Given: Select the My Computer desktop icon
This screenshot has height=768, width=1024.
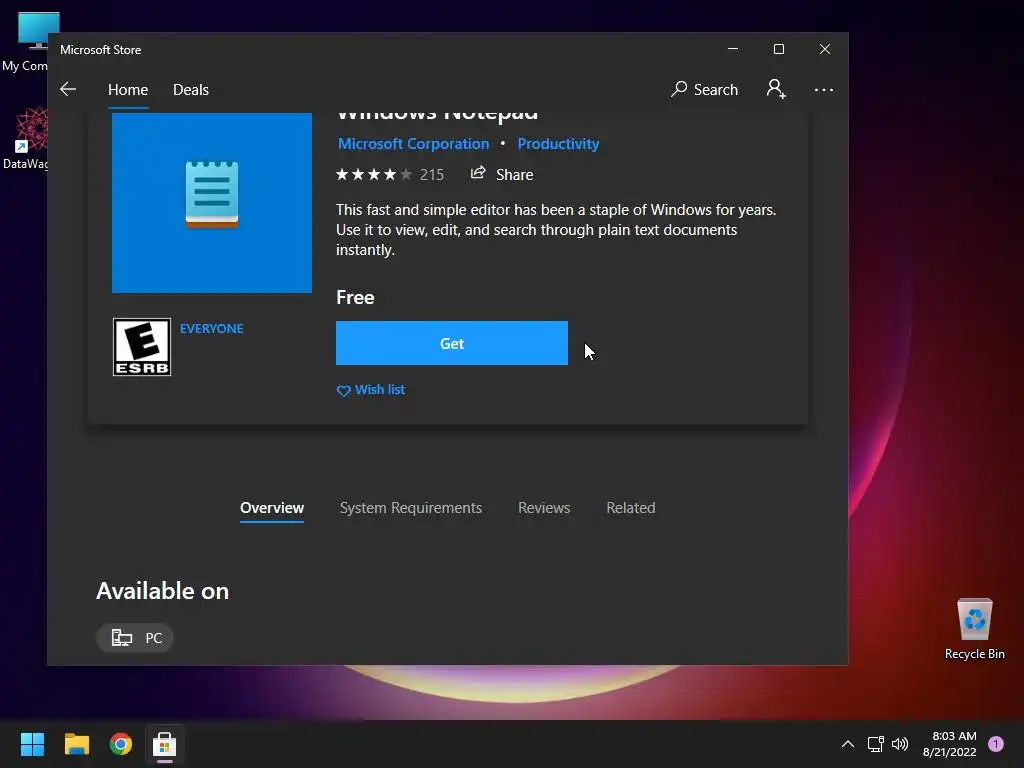Looking at the screenshot, I should coord(26,42).
